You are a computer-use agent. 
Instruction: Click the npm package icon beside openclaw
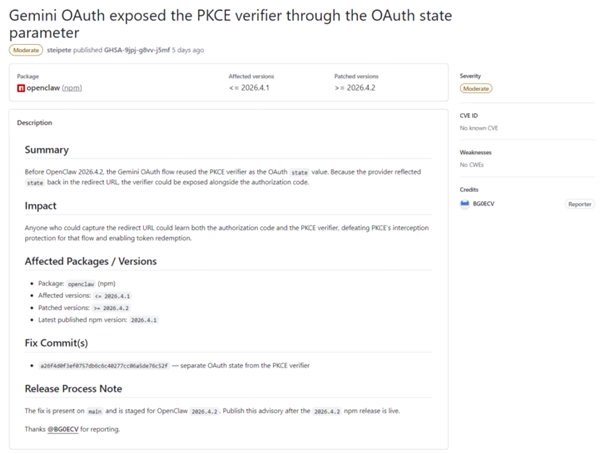[21, 88]
